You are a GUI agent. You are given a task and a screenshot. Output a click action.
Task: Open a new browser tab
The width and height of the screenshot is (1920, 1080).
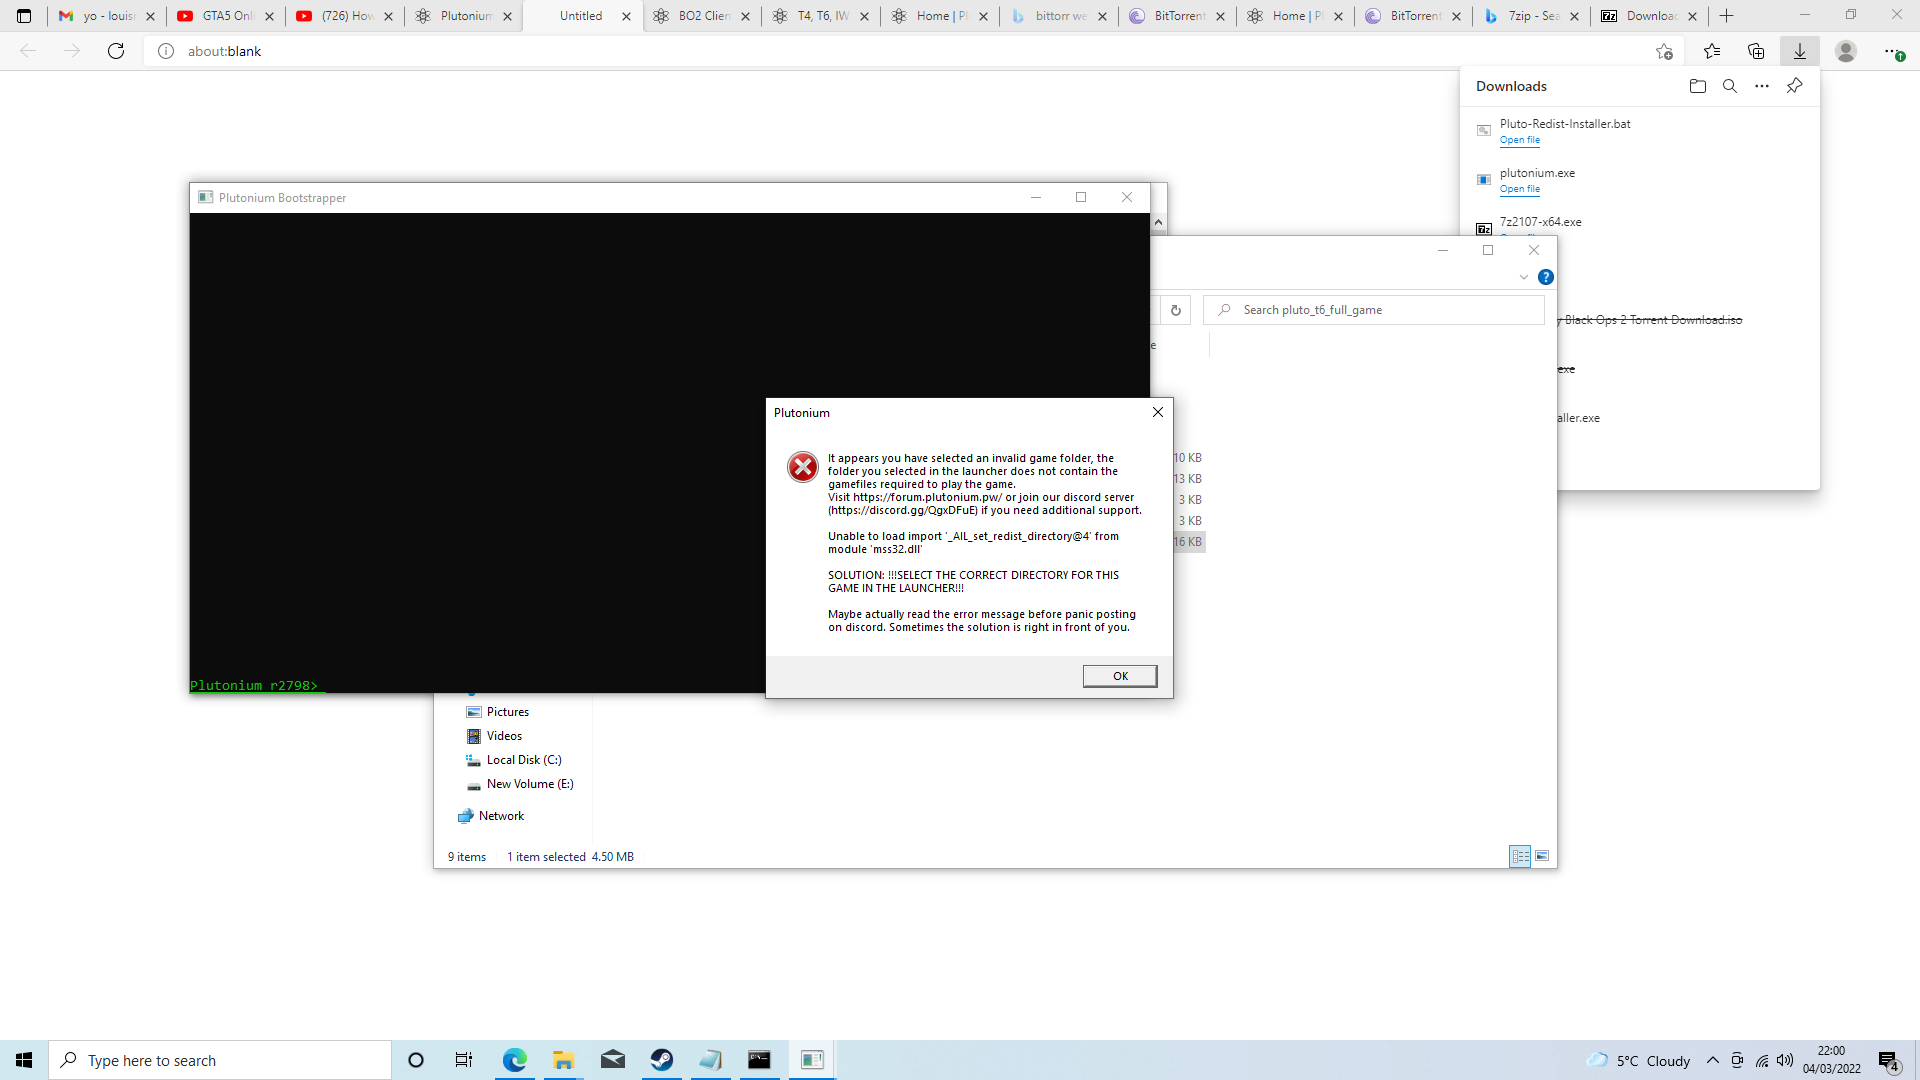click(x=1727, y=16)
